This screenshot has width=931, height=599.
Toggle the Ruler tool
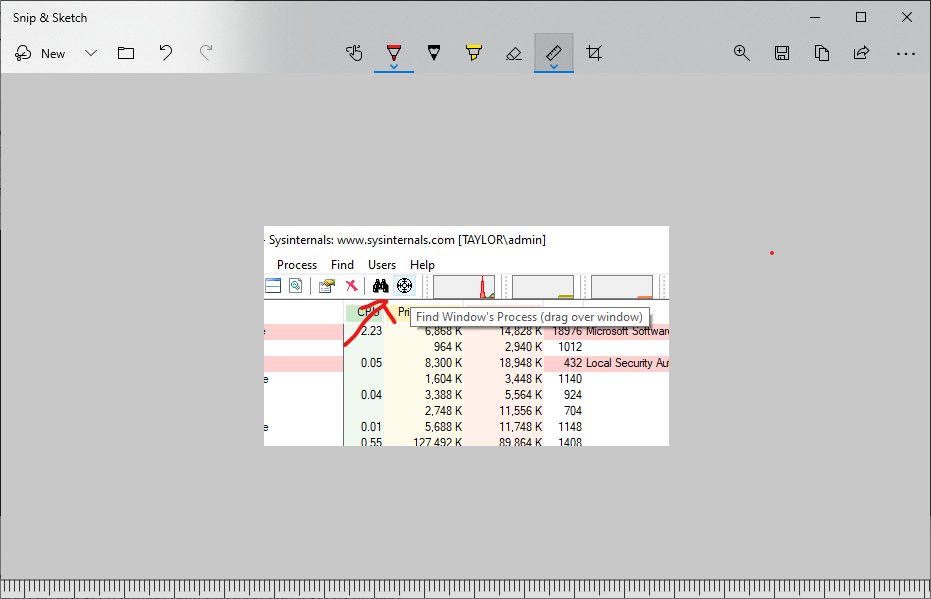(x=554, y=52)
